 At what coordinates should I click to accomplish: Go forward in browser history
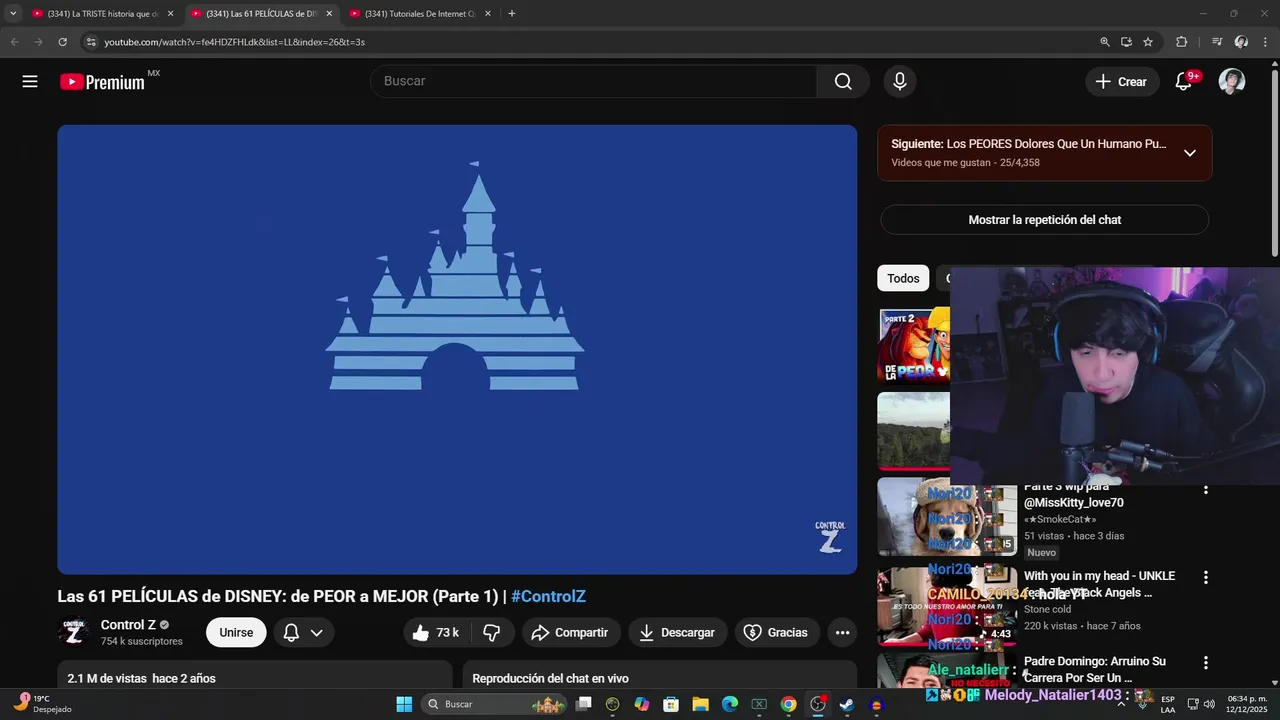tap(38, 42)
